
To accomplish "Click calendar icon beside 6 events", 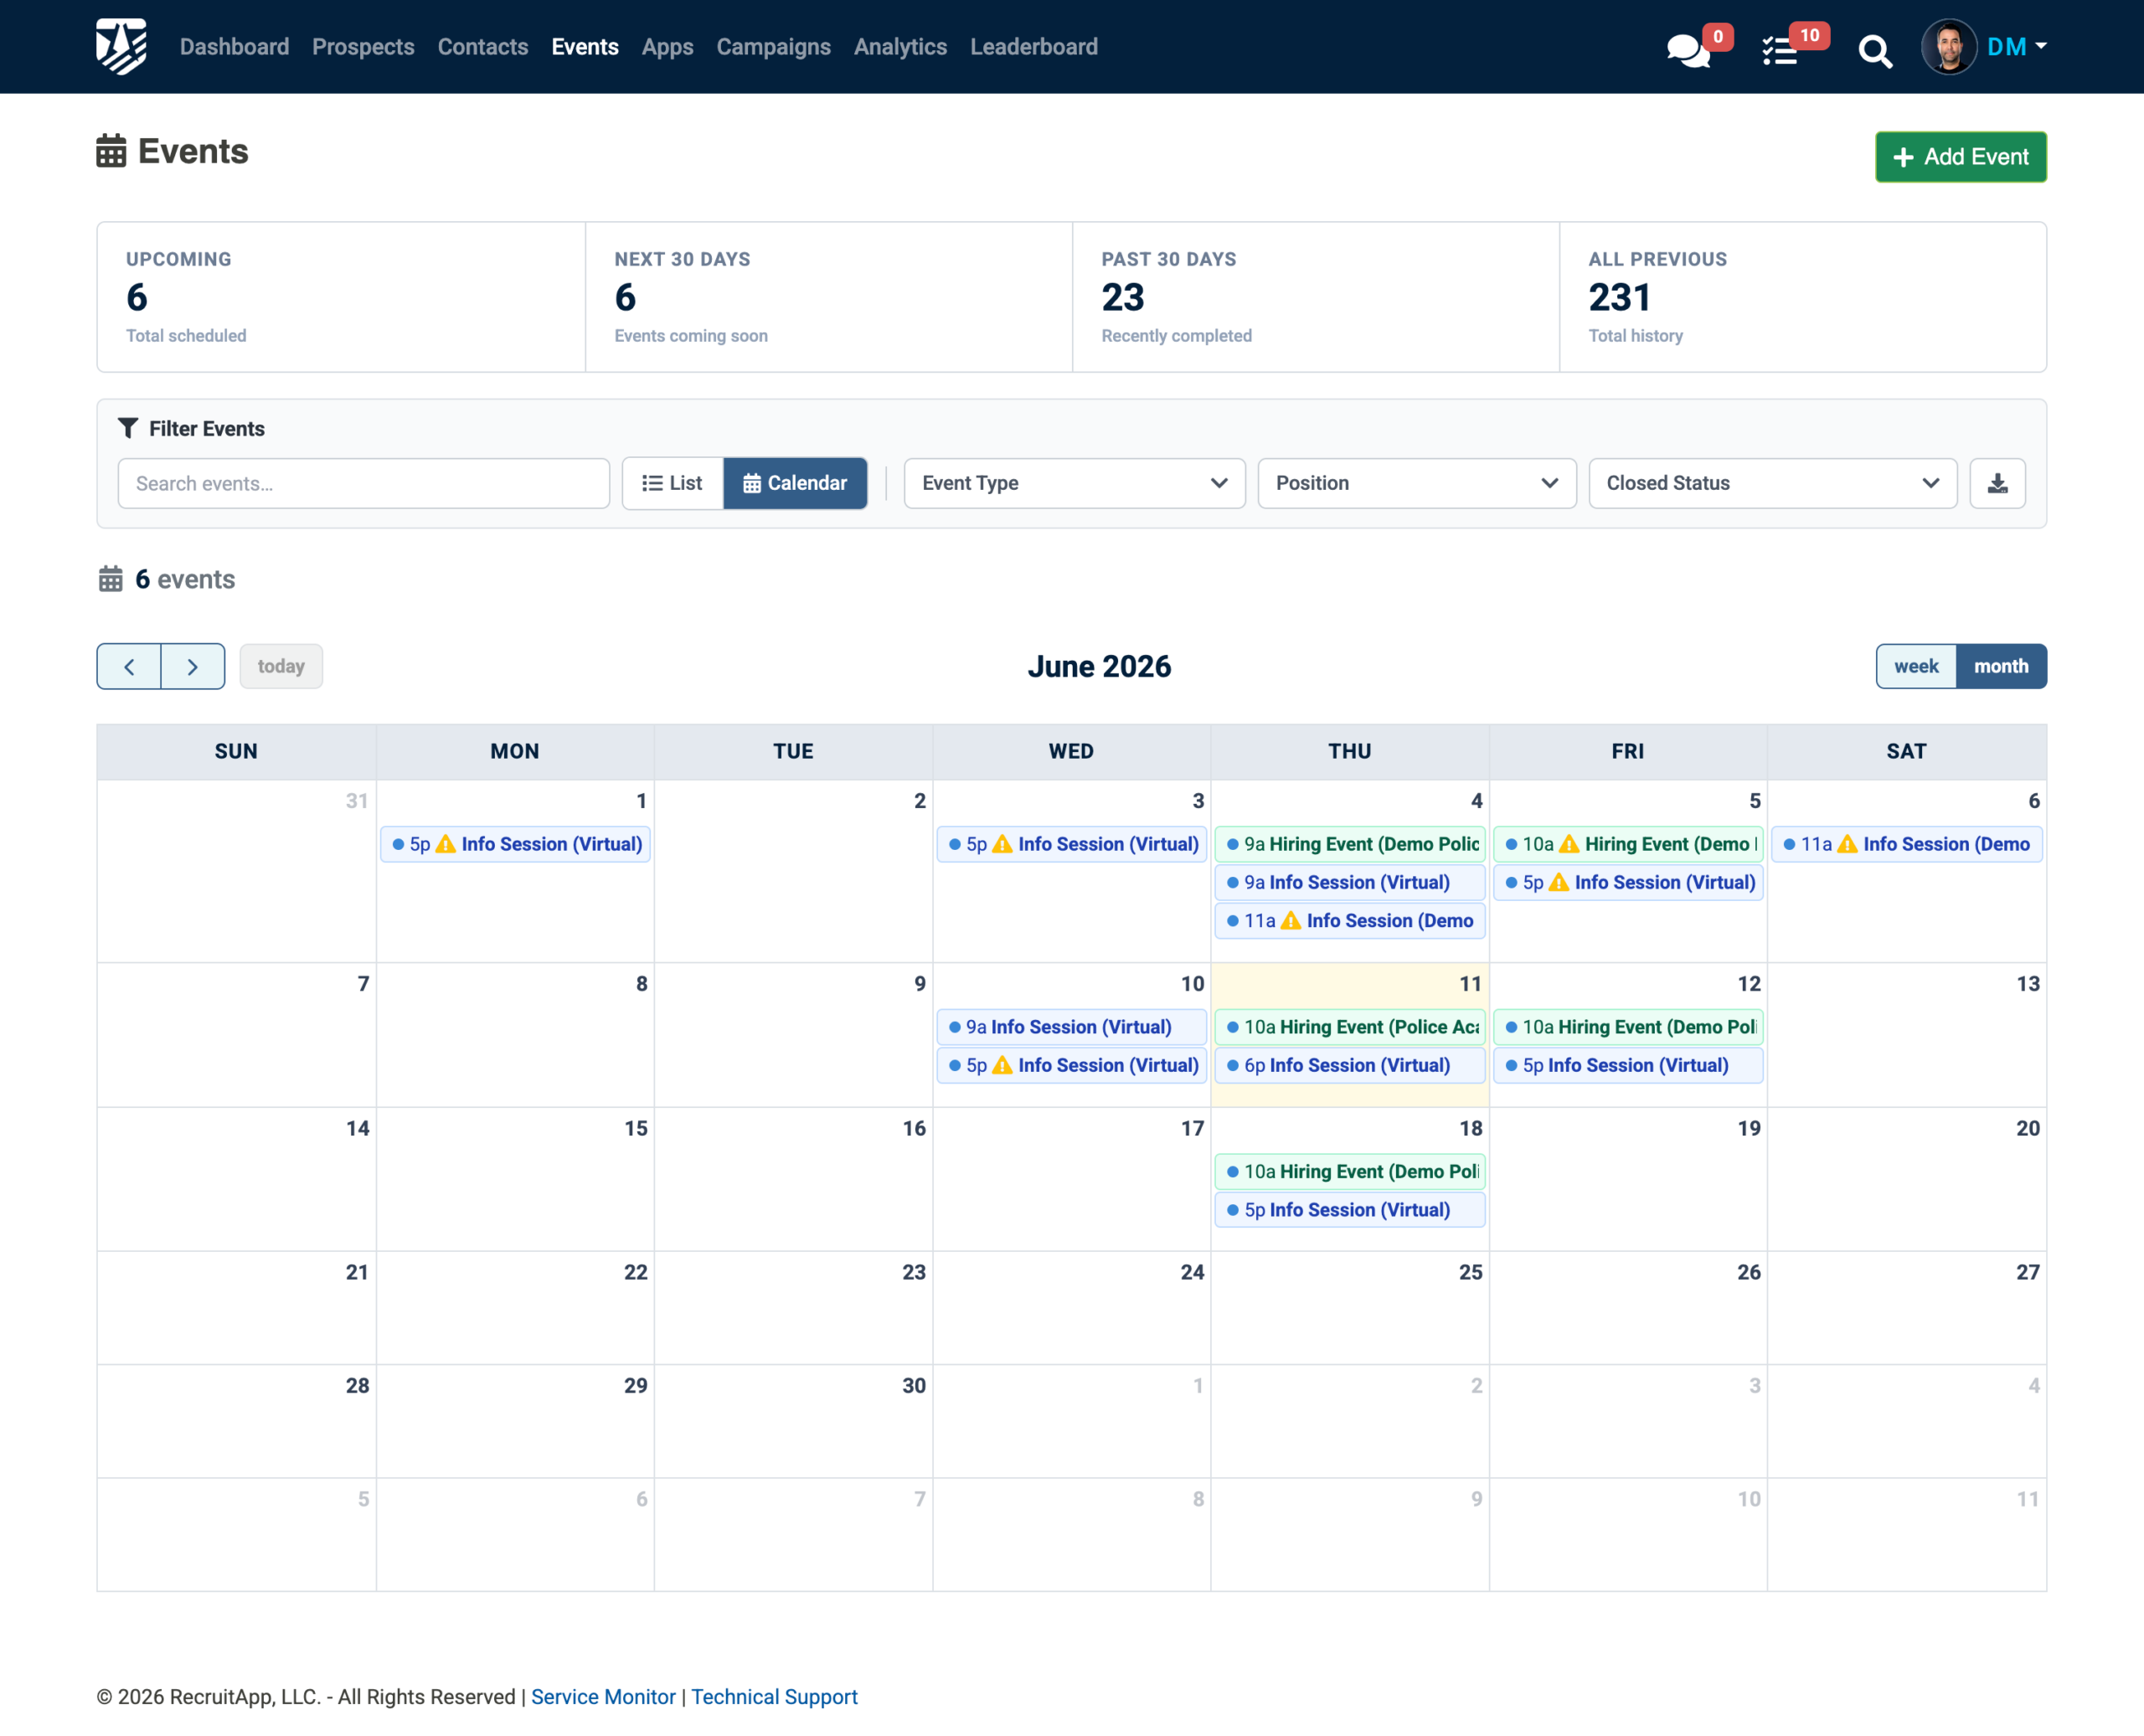I will pyautogui.click(x=111, y=579).
